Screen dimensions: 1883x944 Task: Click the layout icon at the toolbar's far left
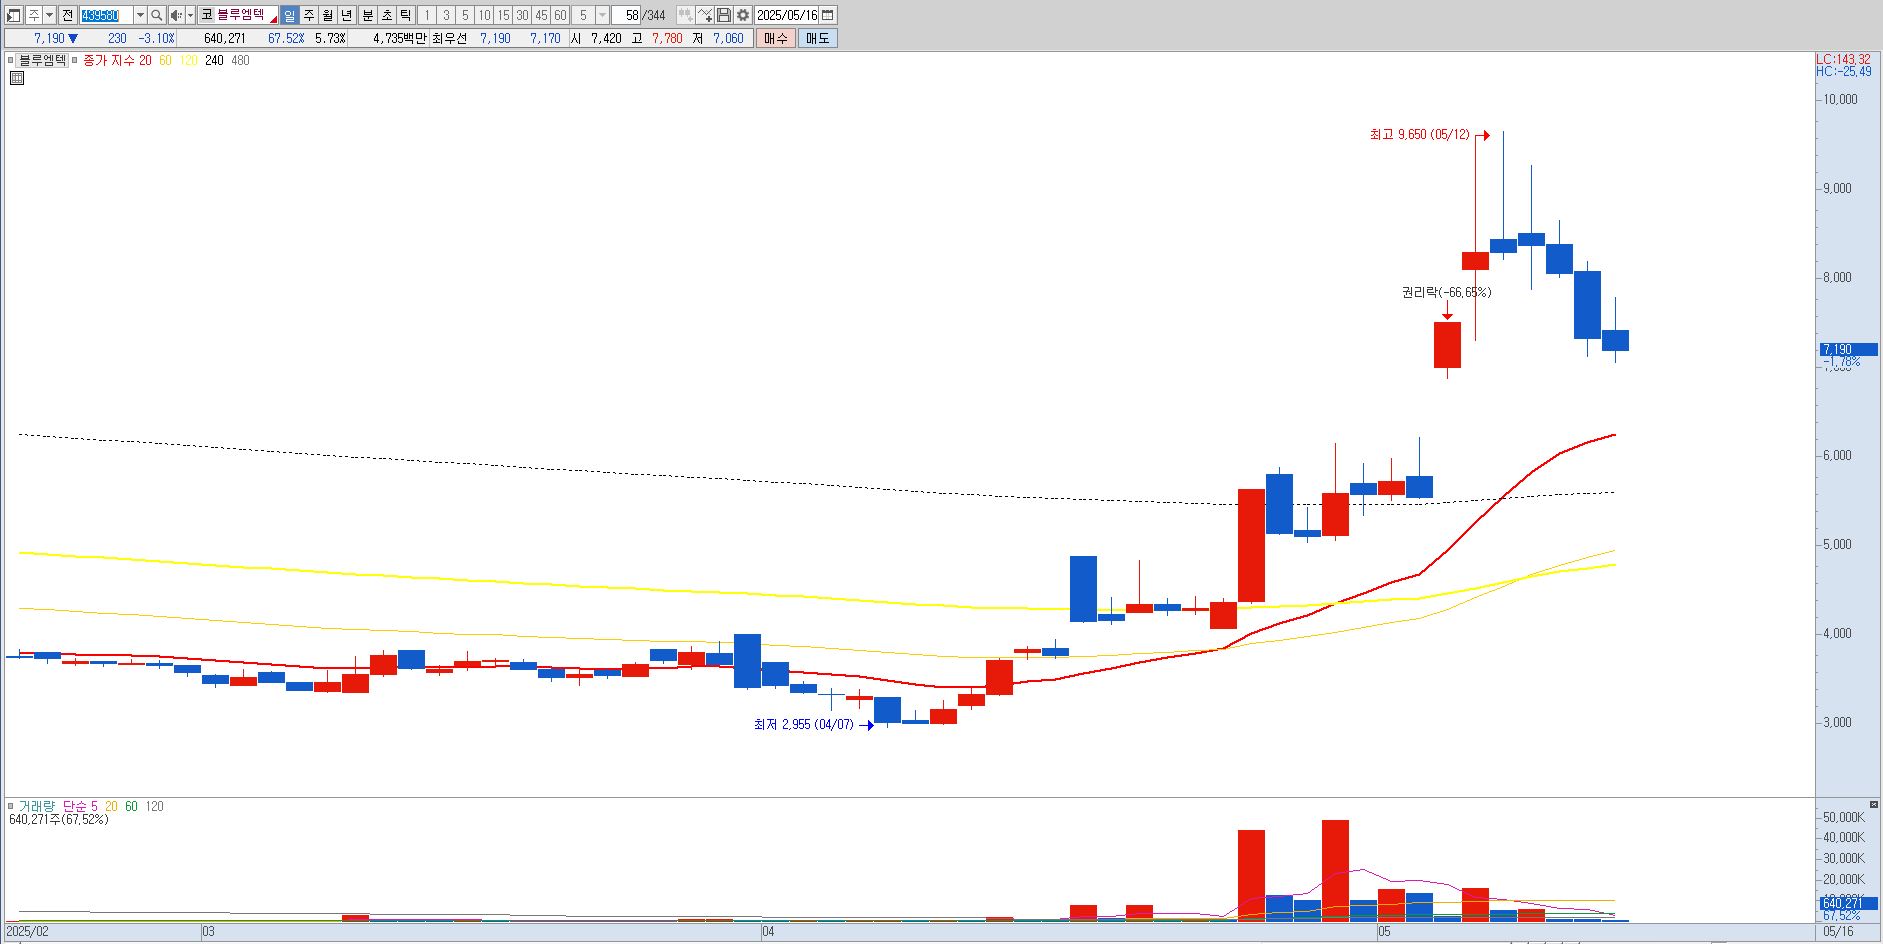tap(14, 15)
